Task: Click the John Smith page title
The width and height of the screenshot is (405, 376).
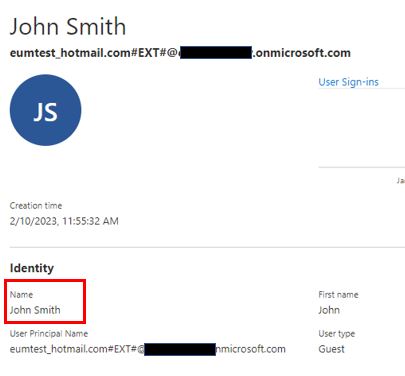Action: point(68,26)
